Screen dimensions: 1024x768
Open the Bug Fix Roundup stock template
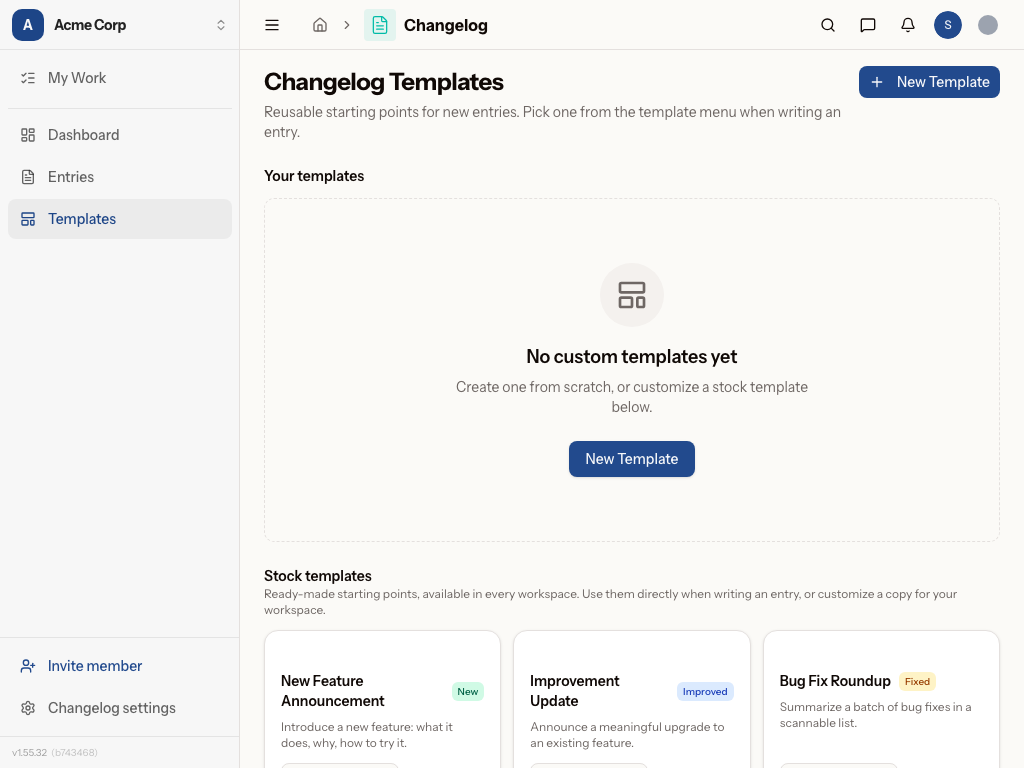point(881,699)
